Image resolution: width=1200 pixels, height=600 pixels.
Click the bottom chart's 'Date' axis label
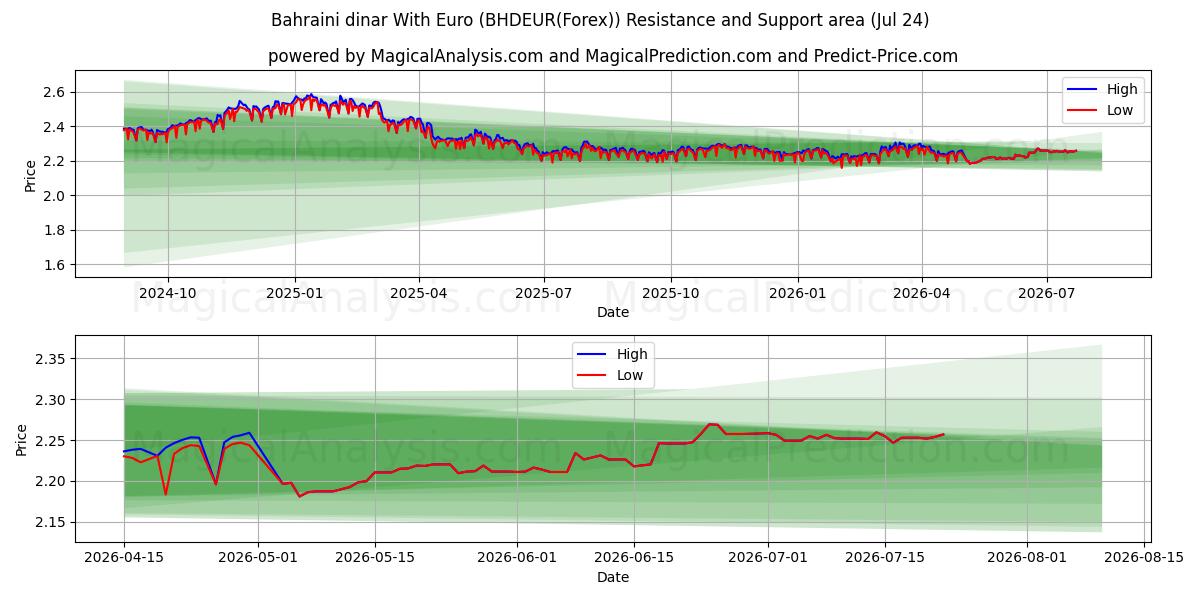click(x=613, y=577)
